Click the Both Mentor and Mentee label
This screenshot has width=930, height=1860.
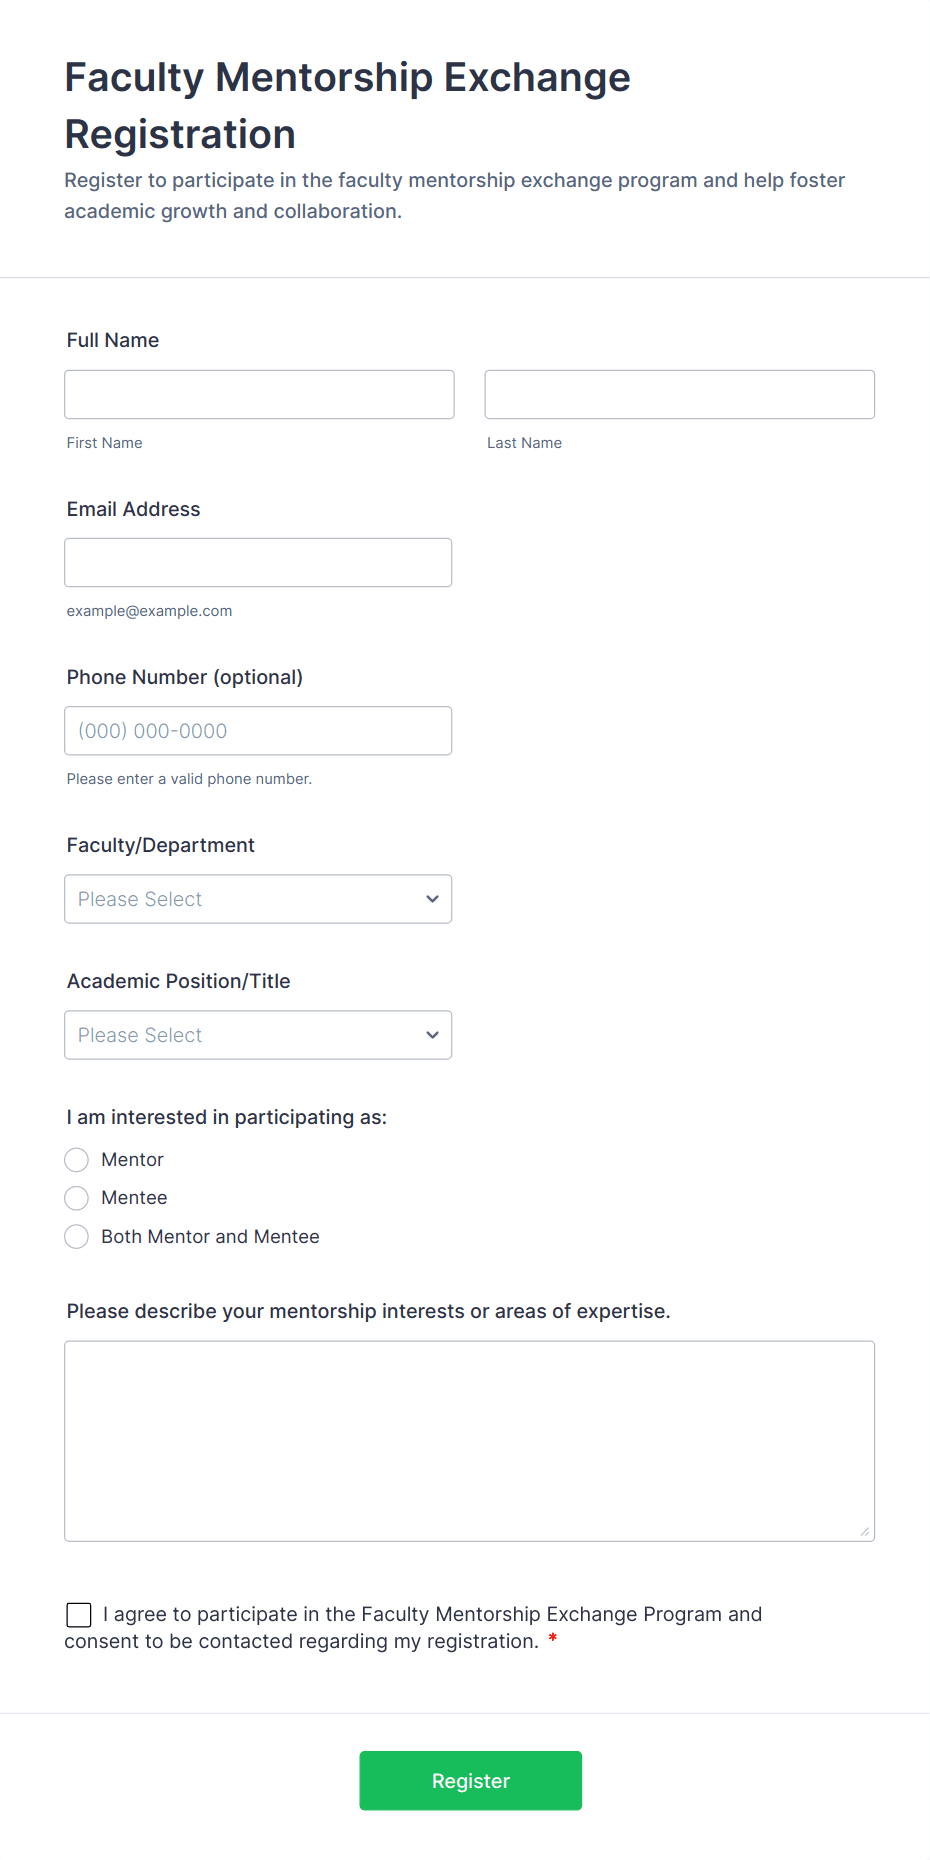click(x=210, y=1236)
